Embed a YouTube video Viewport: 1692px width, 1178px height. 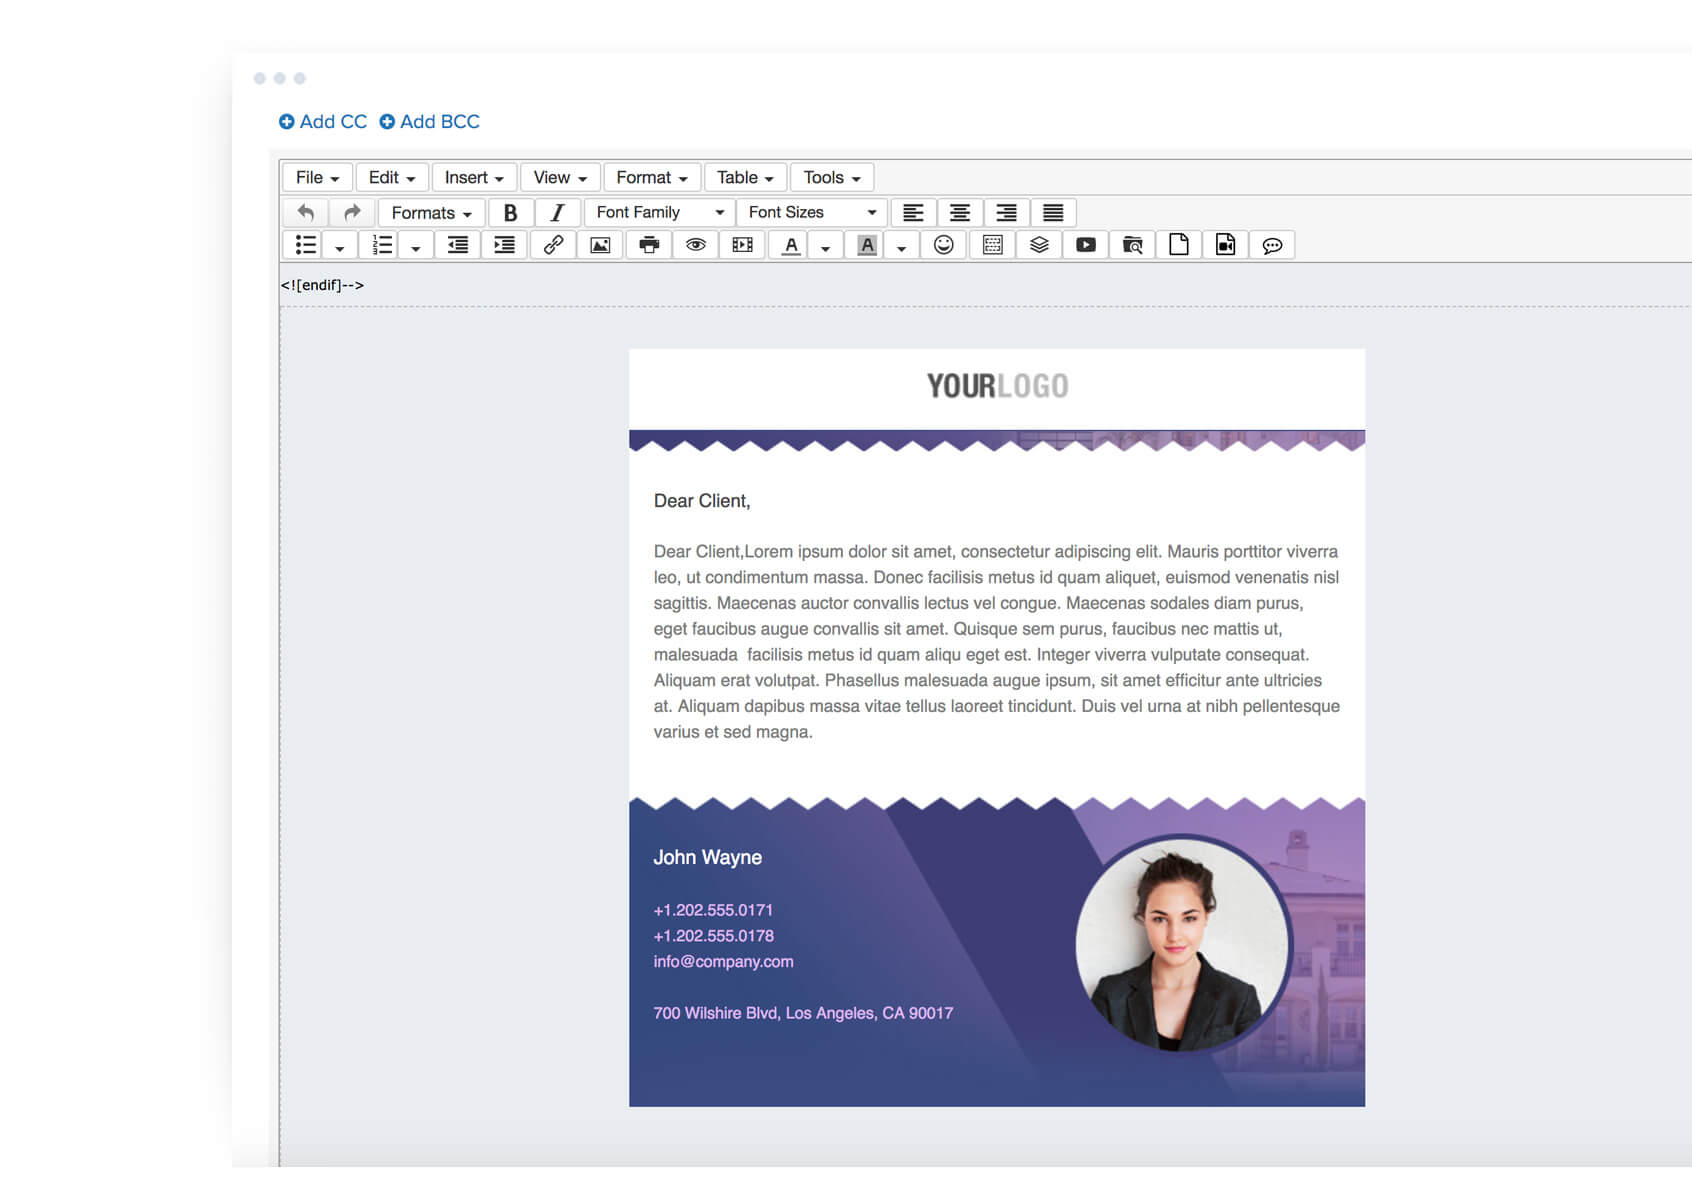pyautogui.click(x=1086, y=244)
